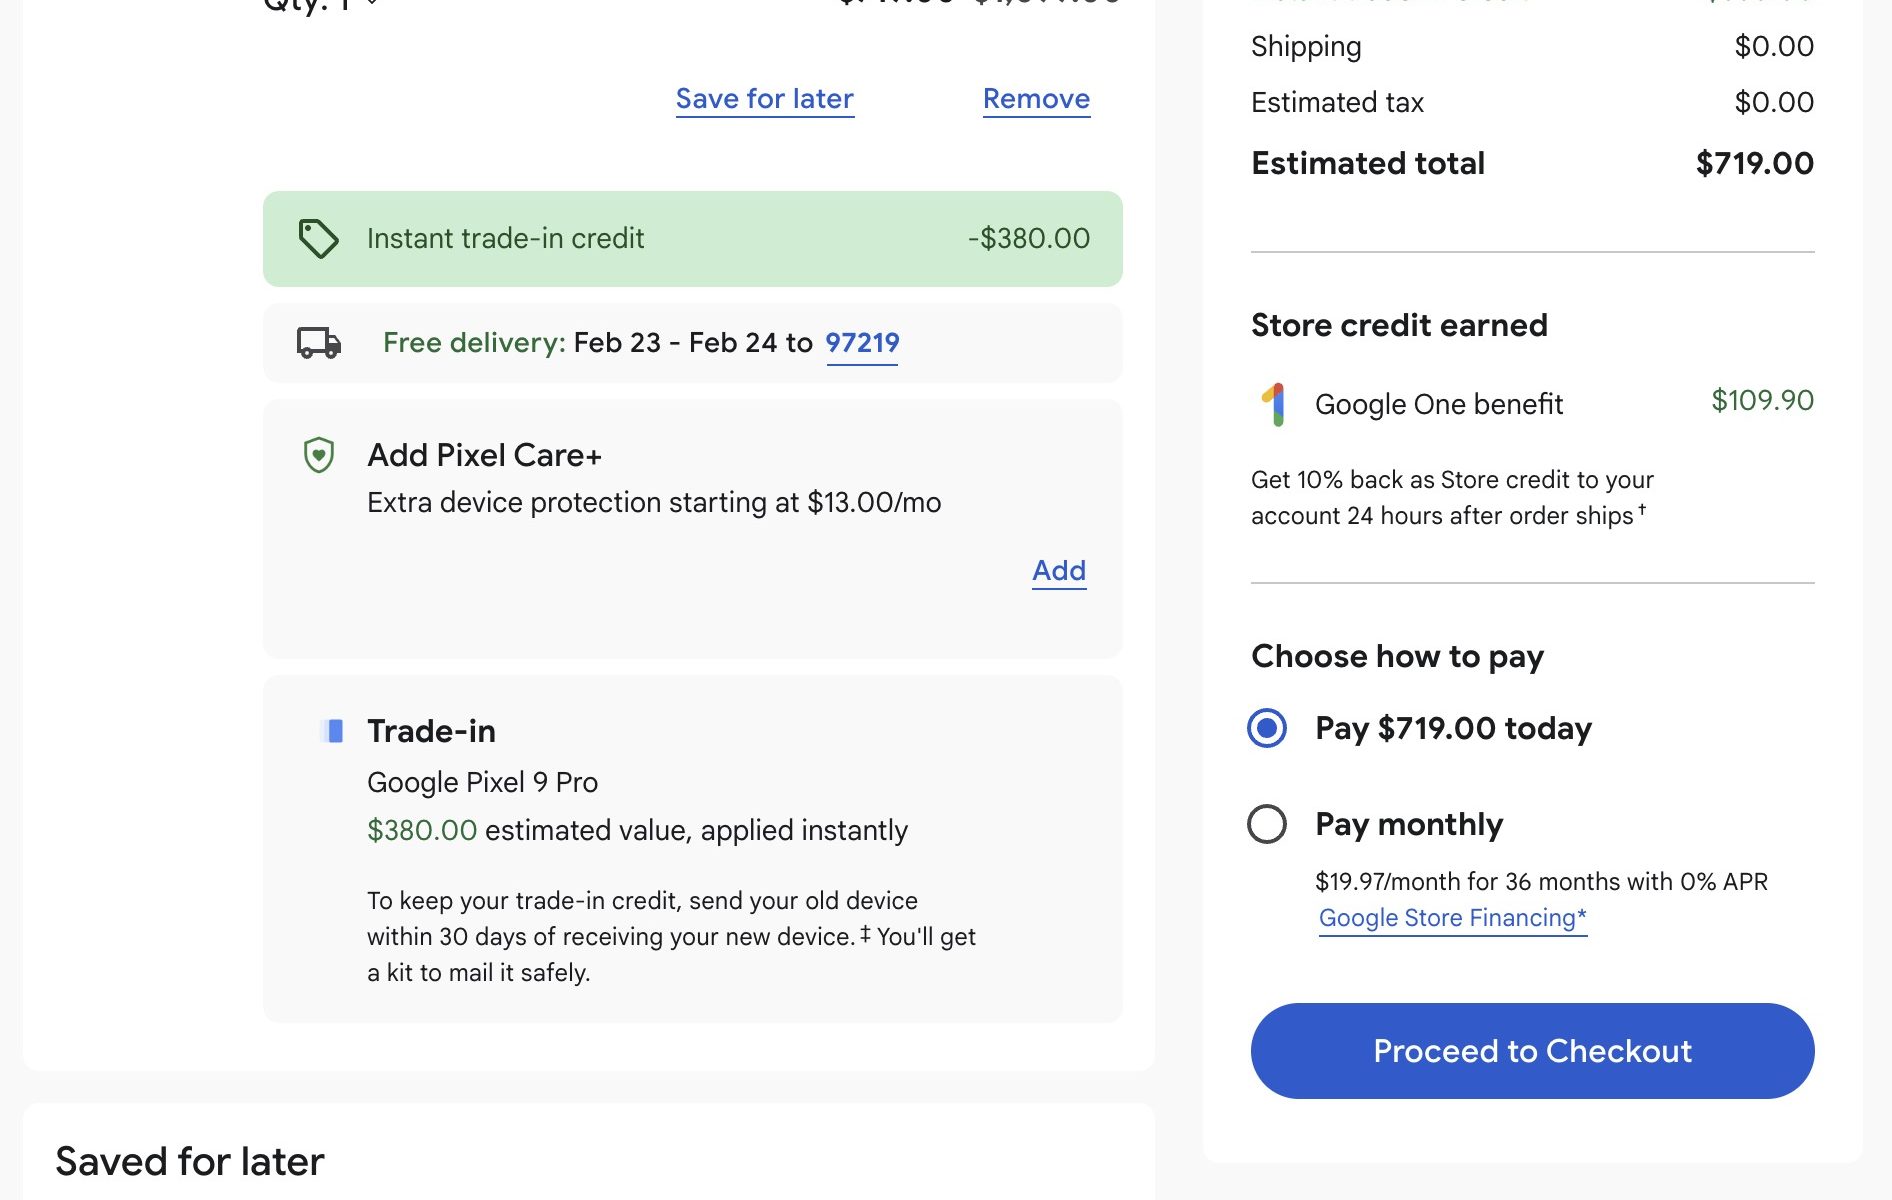Click the Saved for later heading
1892x1200 pixels.
click(x=190, y=1161)
